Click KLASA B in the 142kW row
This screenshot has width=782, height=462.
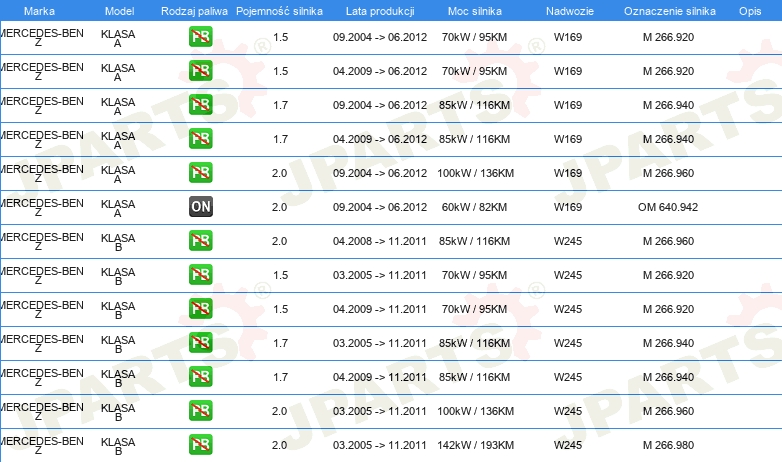118,446
